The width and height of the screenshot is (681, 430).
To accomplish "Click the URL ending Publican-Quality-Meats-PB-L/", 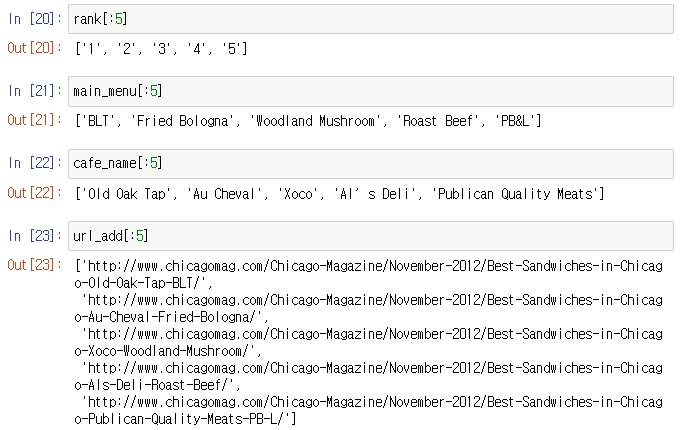I will [369, 410].
